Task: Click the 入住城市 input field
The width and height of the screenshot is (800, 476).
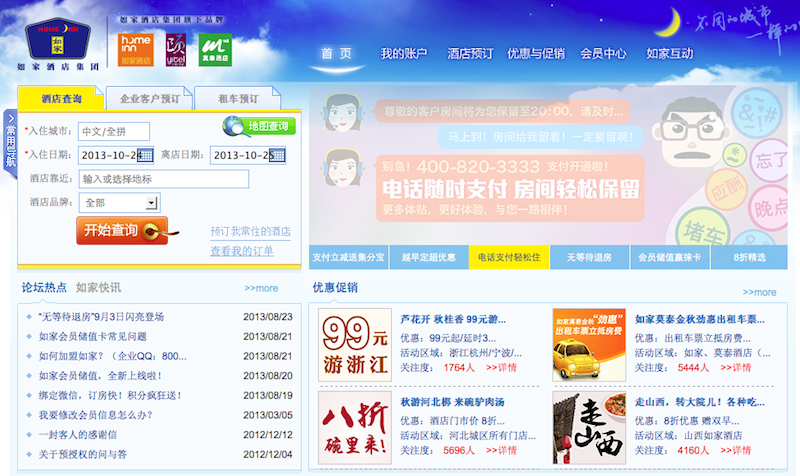Action: click(x=114, y=131)
